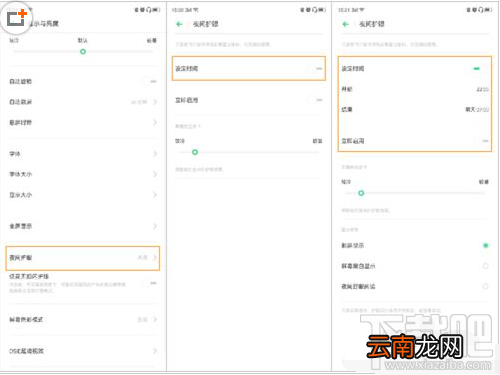Open OSIE超清视效 settings chevron
Viewport: 500px width, 375px height.
click(x=155, y=351)
